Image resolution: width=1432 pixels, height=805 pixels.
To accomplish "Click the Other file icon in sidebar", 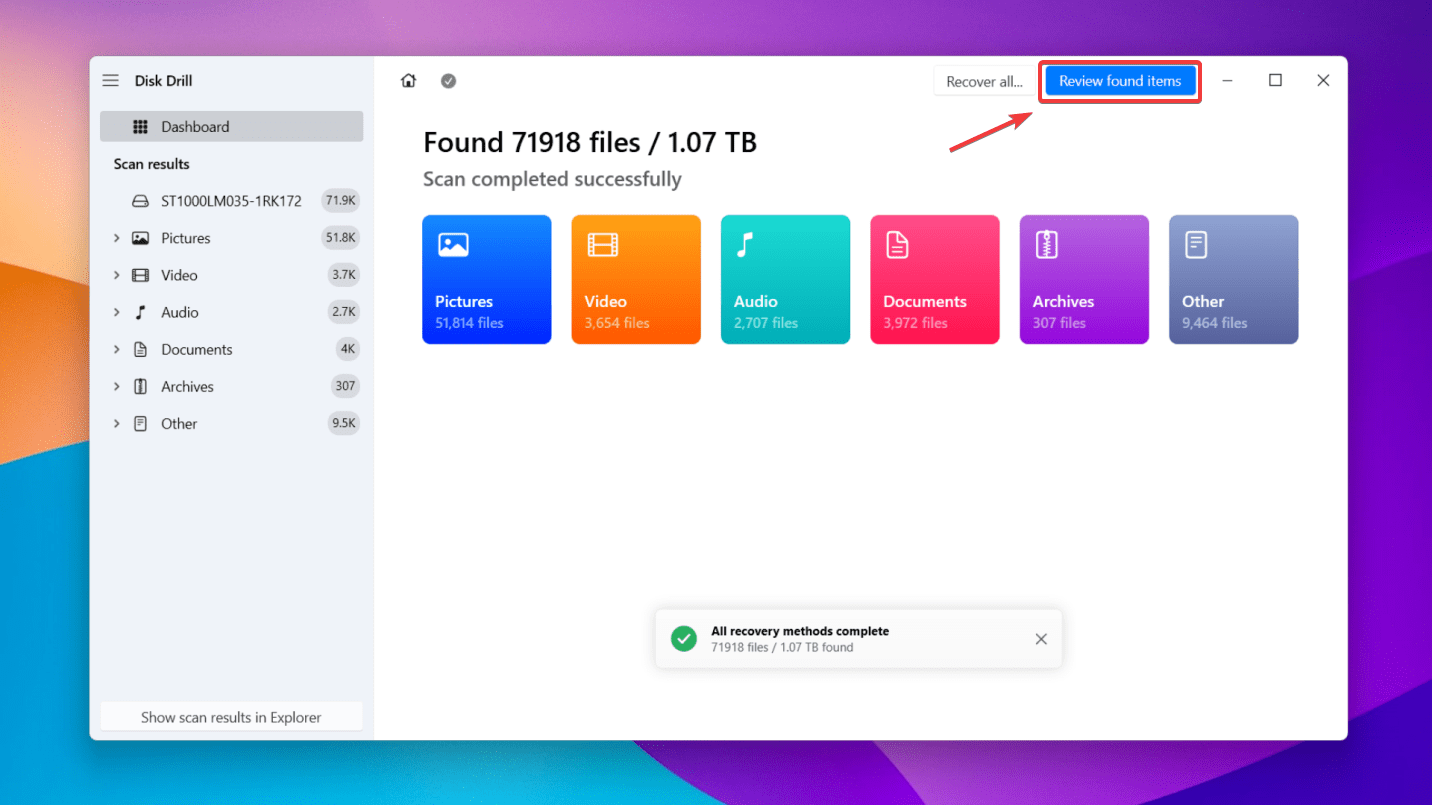I will pyautogui.click(x=141, y=423).
